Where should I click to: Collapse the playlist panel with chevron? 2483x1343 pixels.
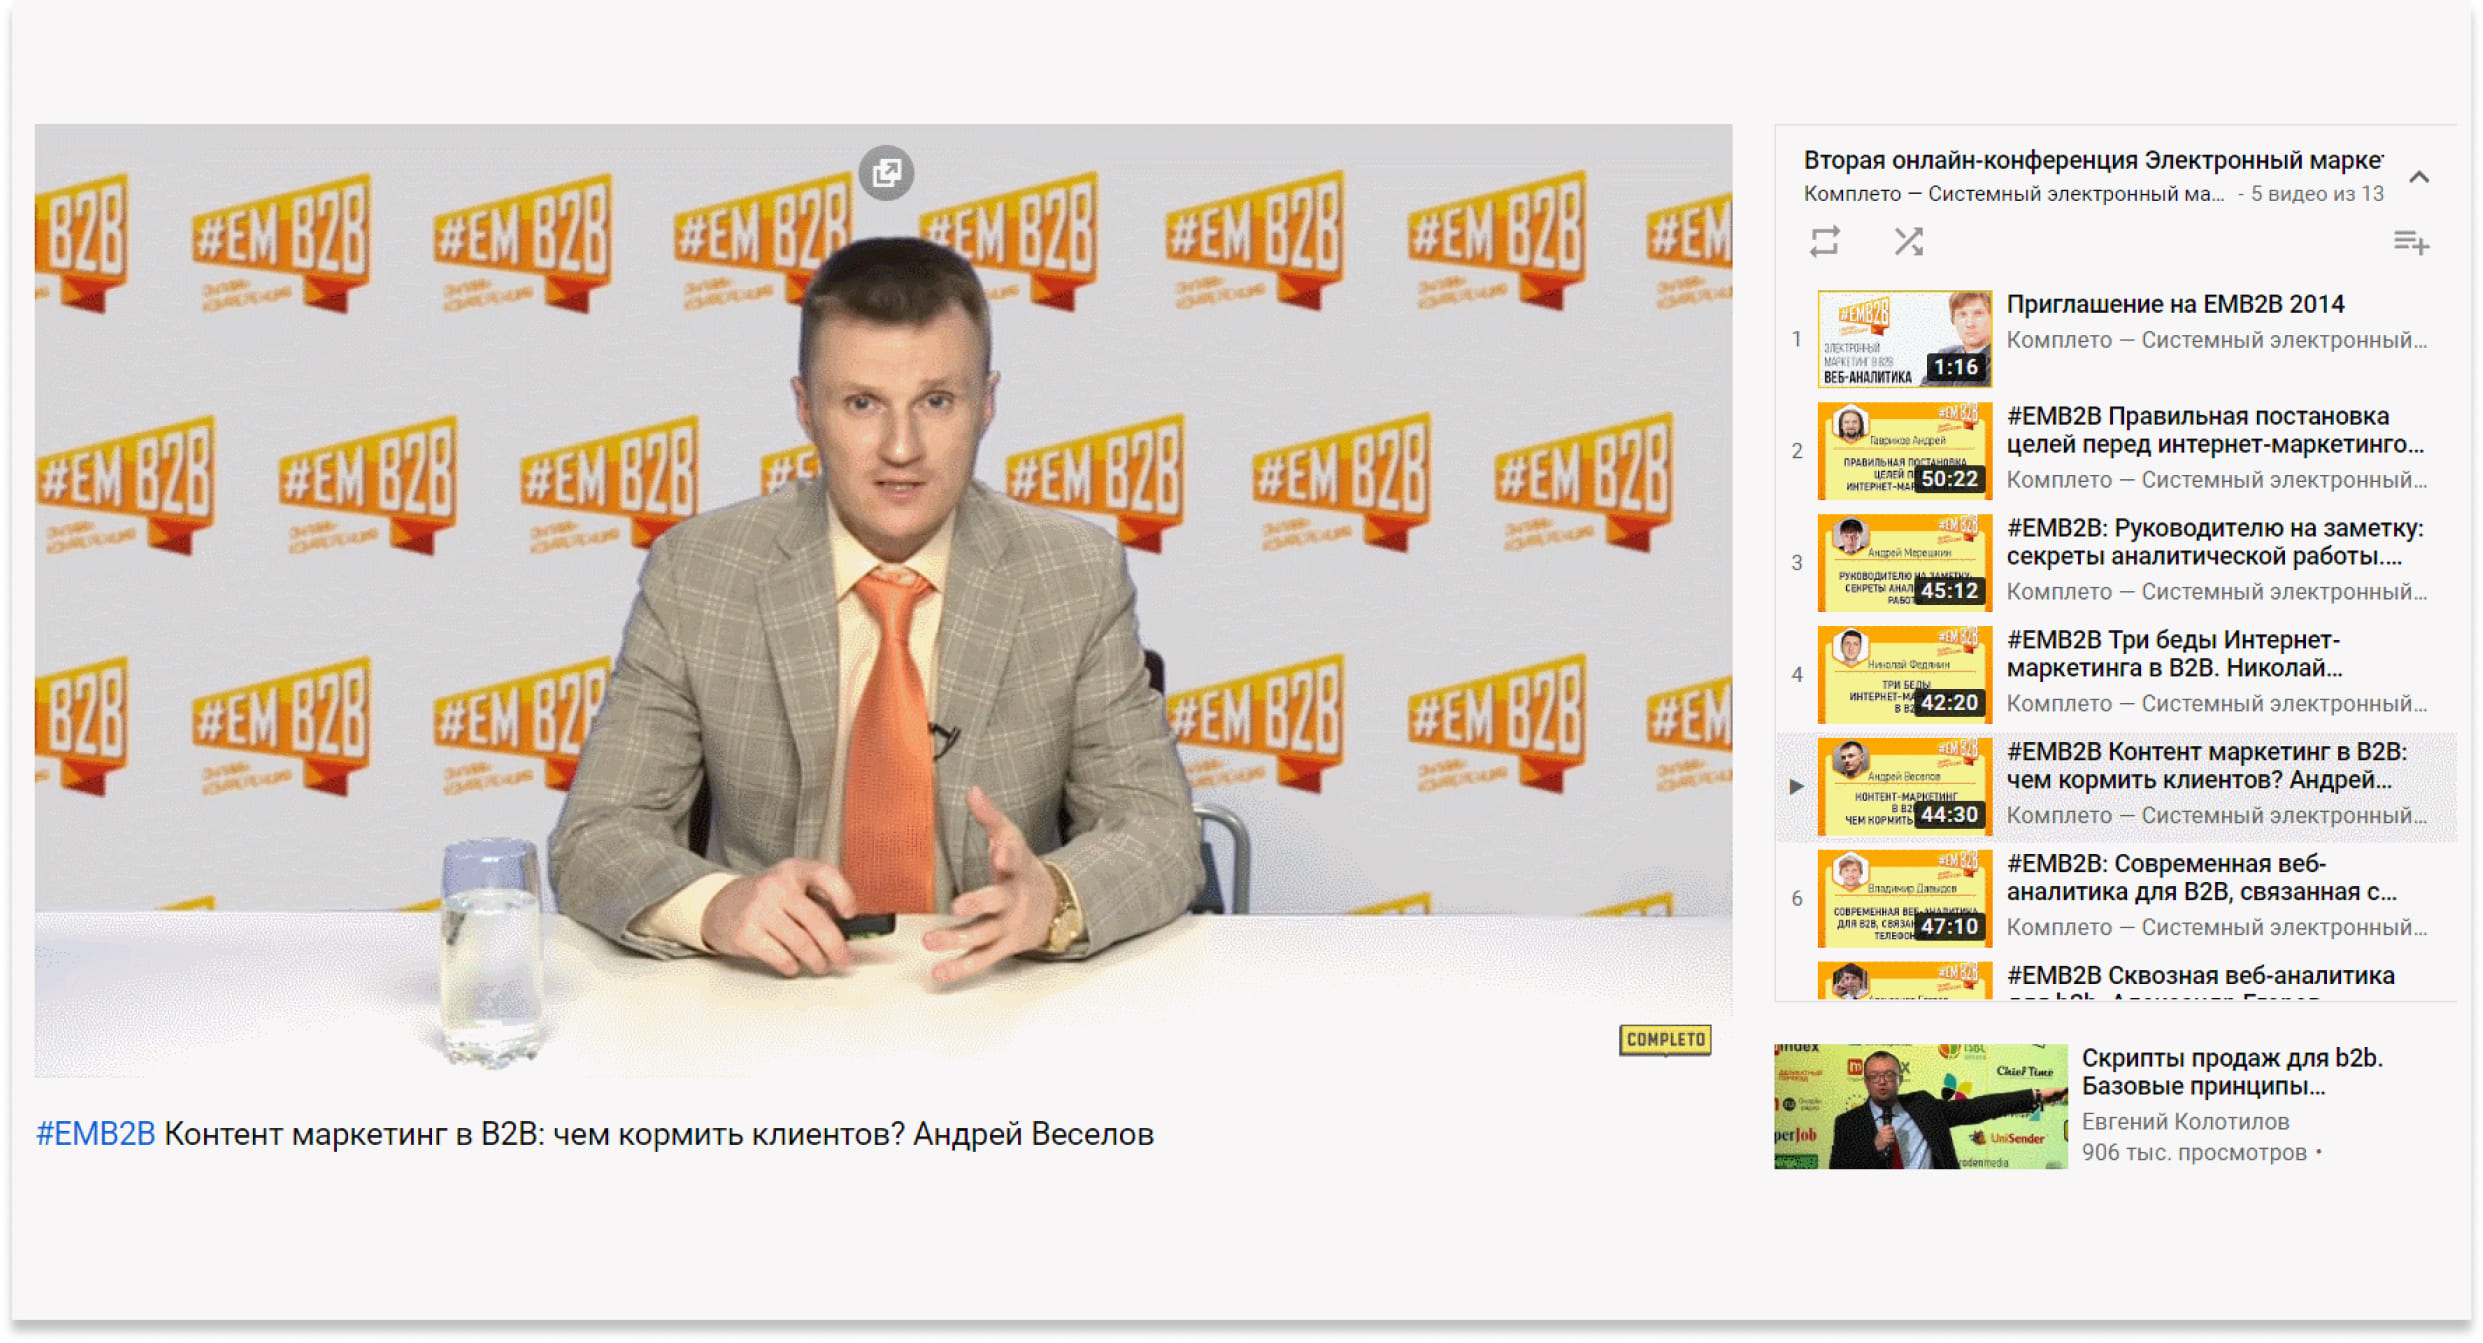point(2419,177)
